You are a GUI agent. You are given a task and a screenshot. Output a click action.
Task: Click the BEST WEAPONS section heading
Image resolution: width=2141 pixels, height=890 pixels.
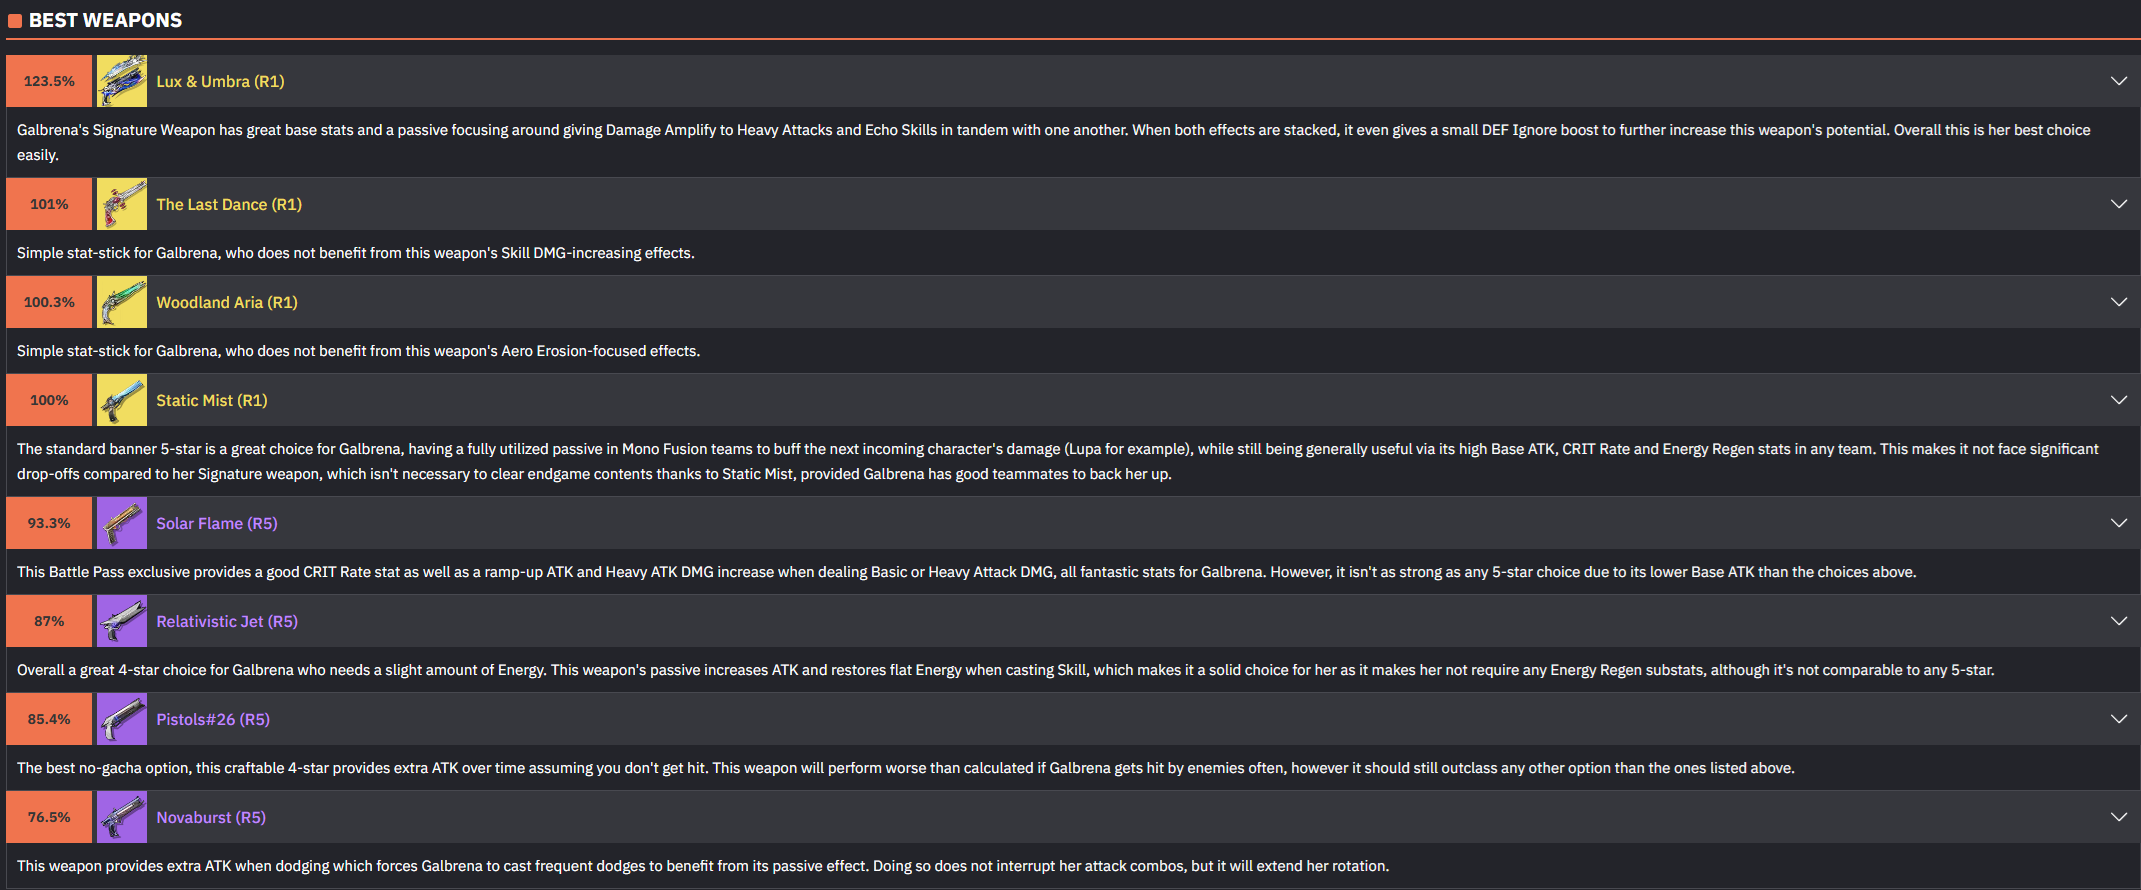click(x=105, y=20)
